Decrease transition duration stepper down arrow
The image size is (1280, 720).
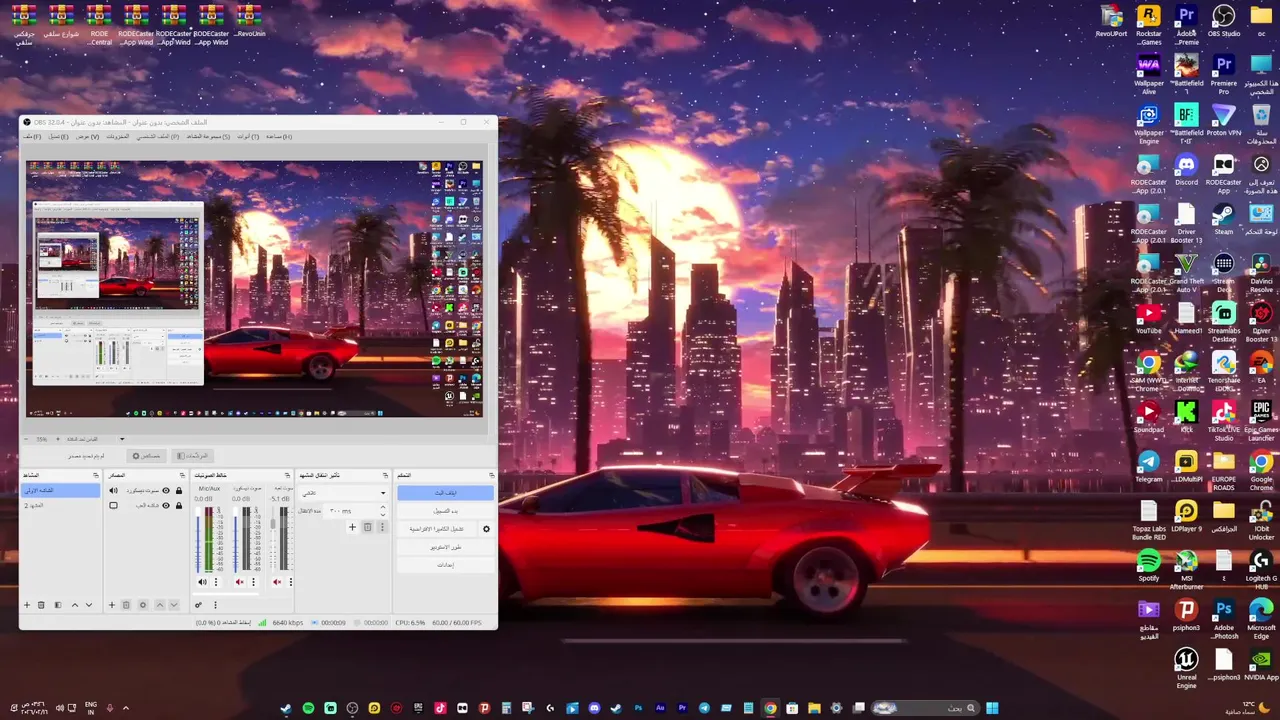[383, 515]
